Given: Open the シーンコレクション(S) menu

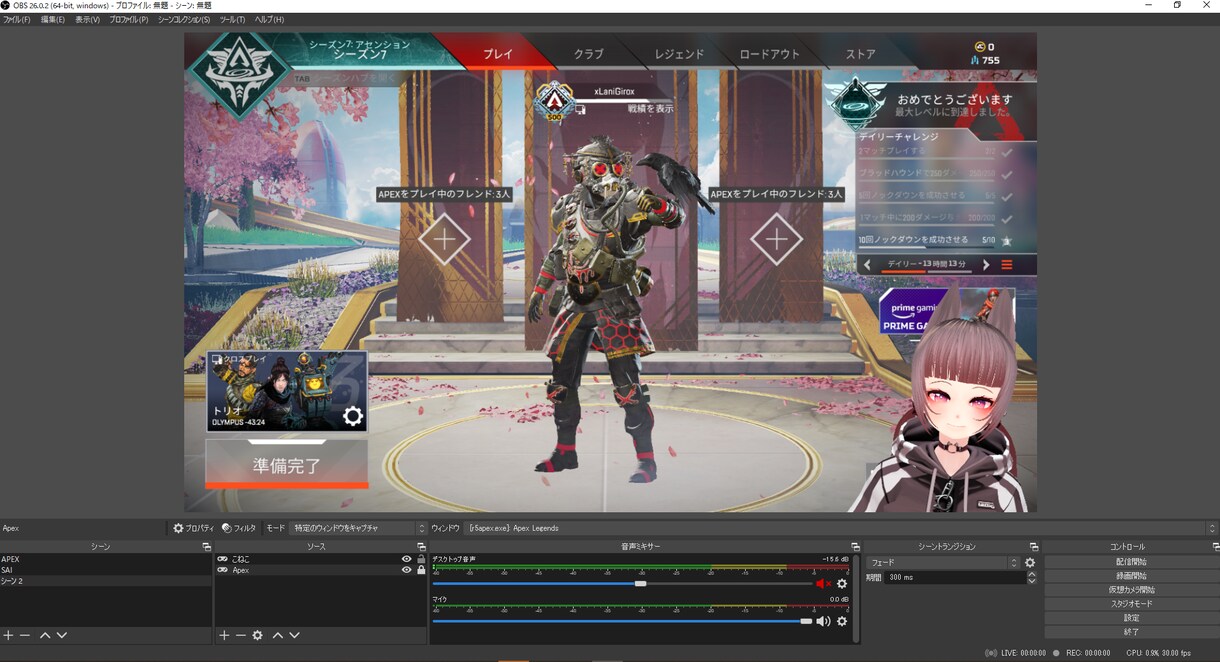Looking at the screenshot, I should pos(184,20).
